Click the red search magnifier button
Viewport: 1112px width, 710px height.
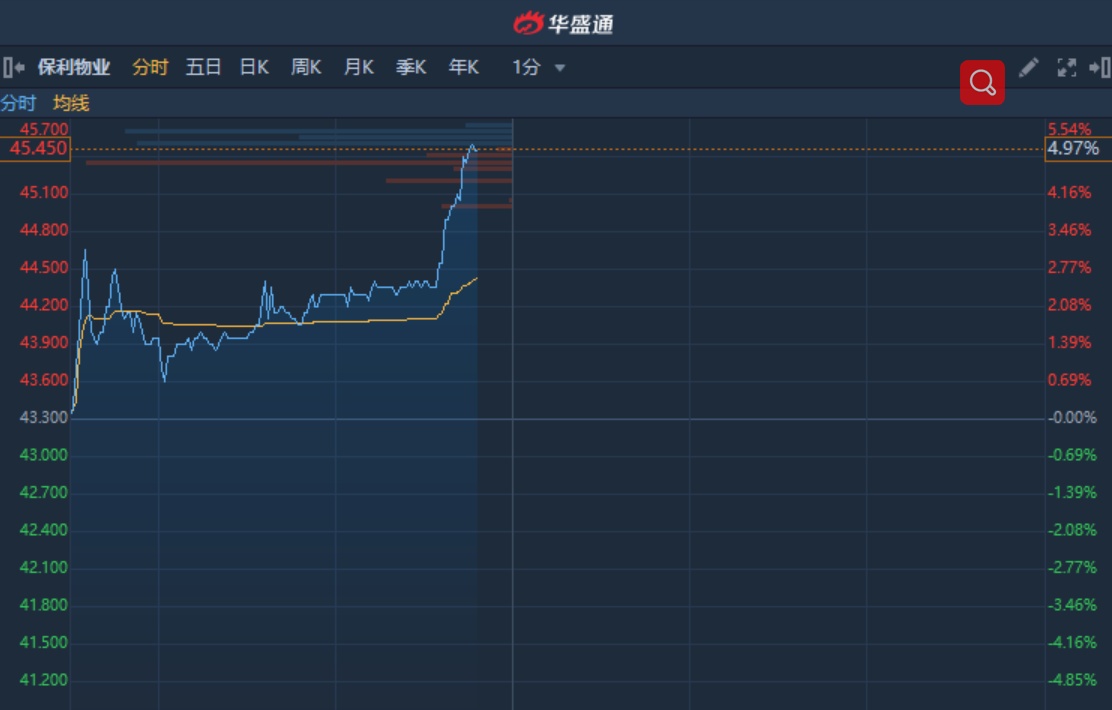coord(982,82)
